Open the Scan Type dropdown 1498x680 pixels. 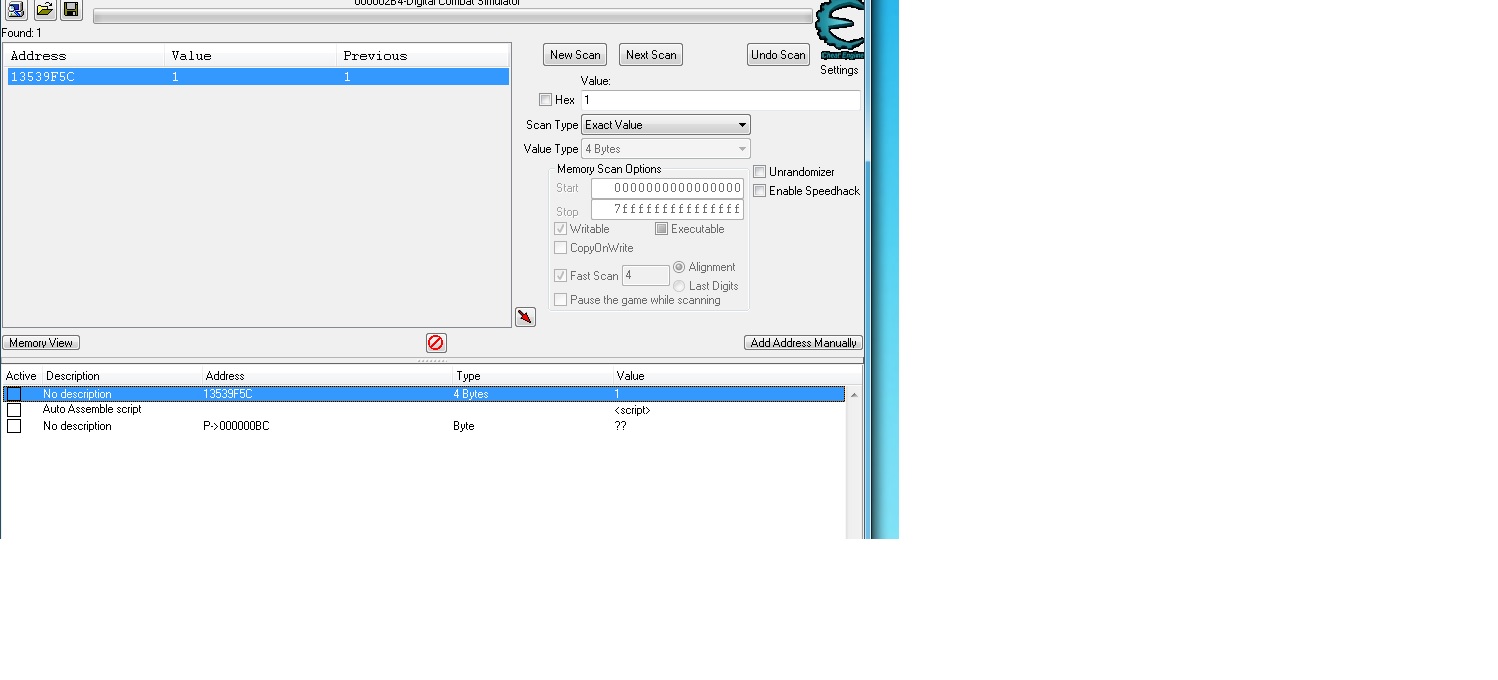[665, 125]
